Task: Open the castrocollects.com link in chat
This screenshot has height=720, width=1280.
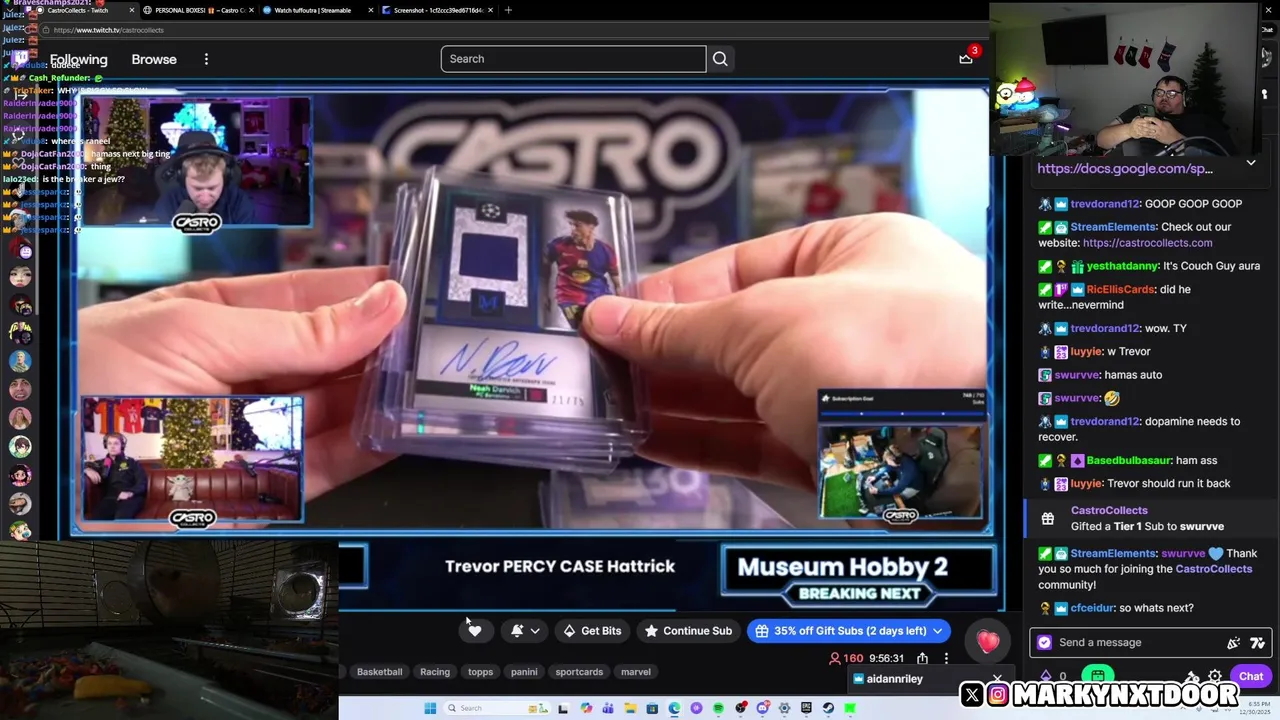Action: coord(1147,243)
